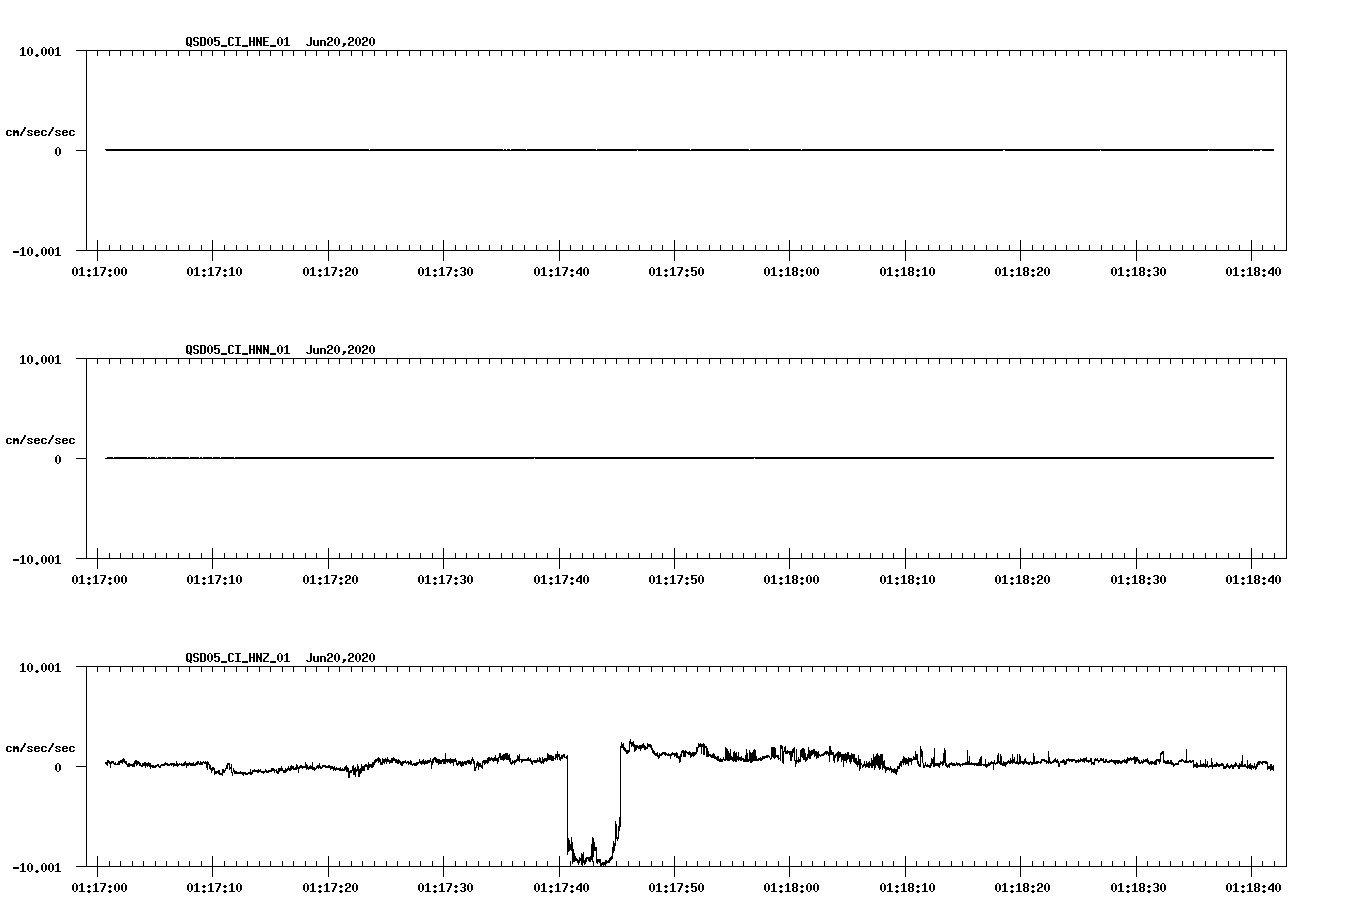Image resolution: width=1358 pixels, height=924 pixels.
Task: Click 01:18:00 time label under HNE plot
Action: [792, 272]
